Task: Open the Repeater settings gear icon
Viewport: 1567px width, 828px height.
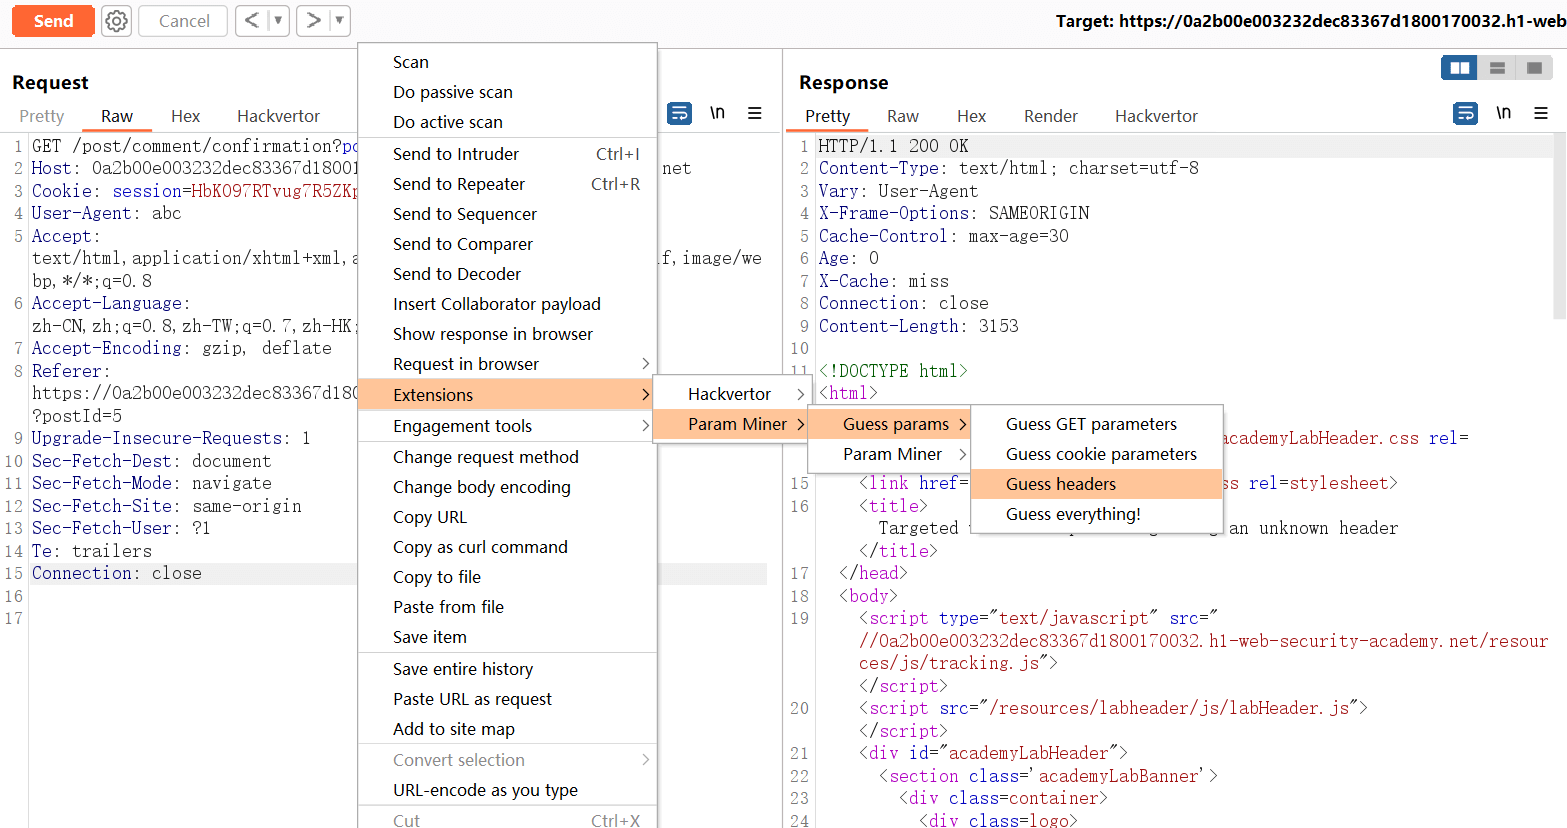Action: point(117,21)
